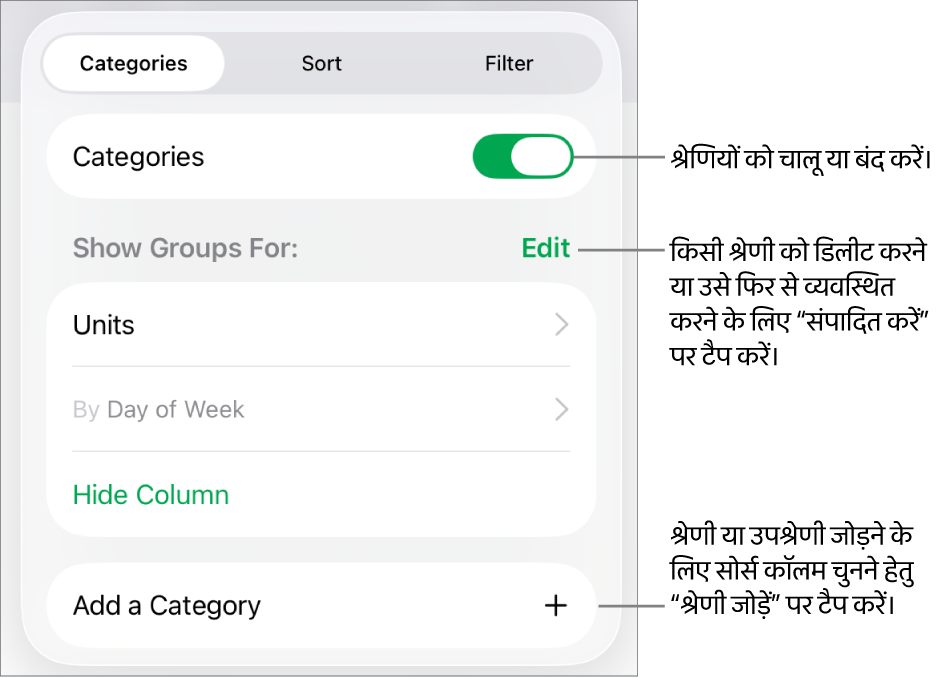Click the Add a Category label text
Screen dimensions: 943x678
point(167,606)
